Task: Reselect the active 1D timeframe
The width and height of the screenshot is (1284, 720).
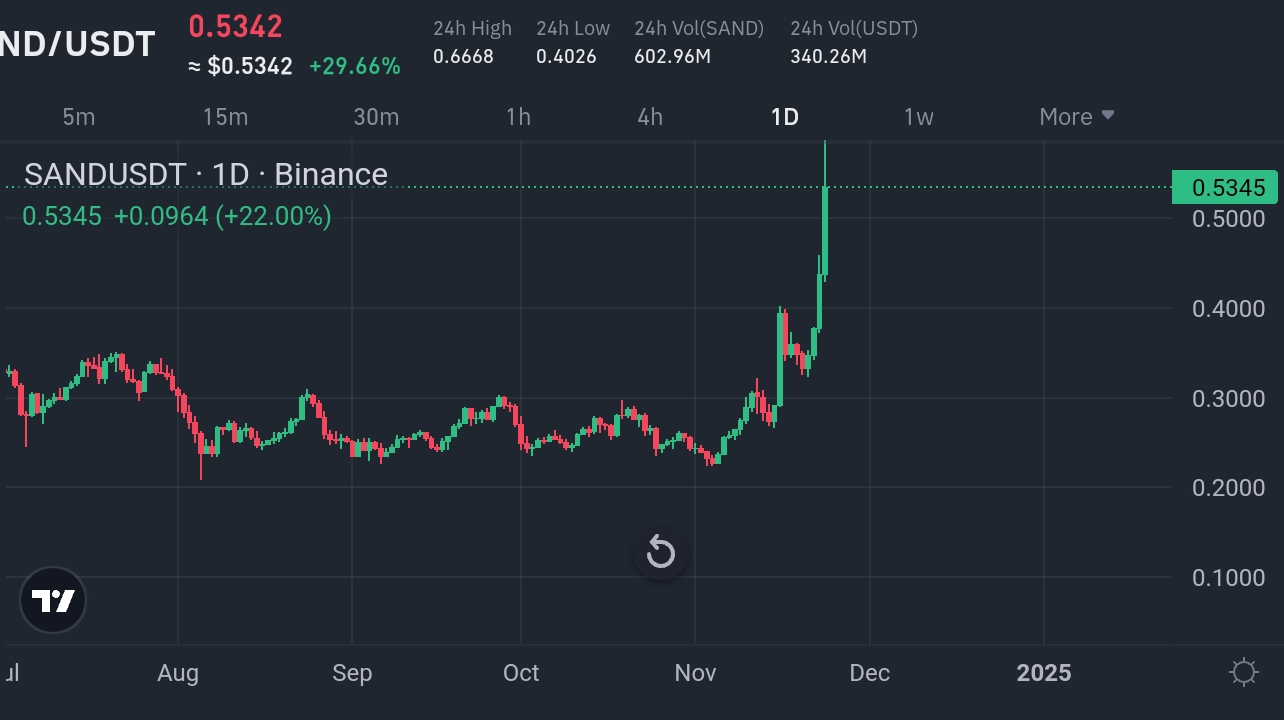Action: (x=784, y=116)
